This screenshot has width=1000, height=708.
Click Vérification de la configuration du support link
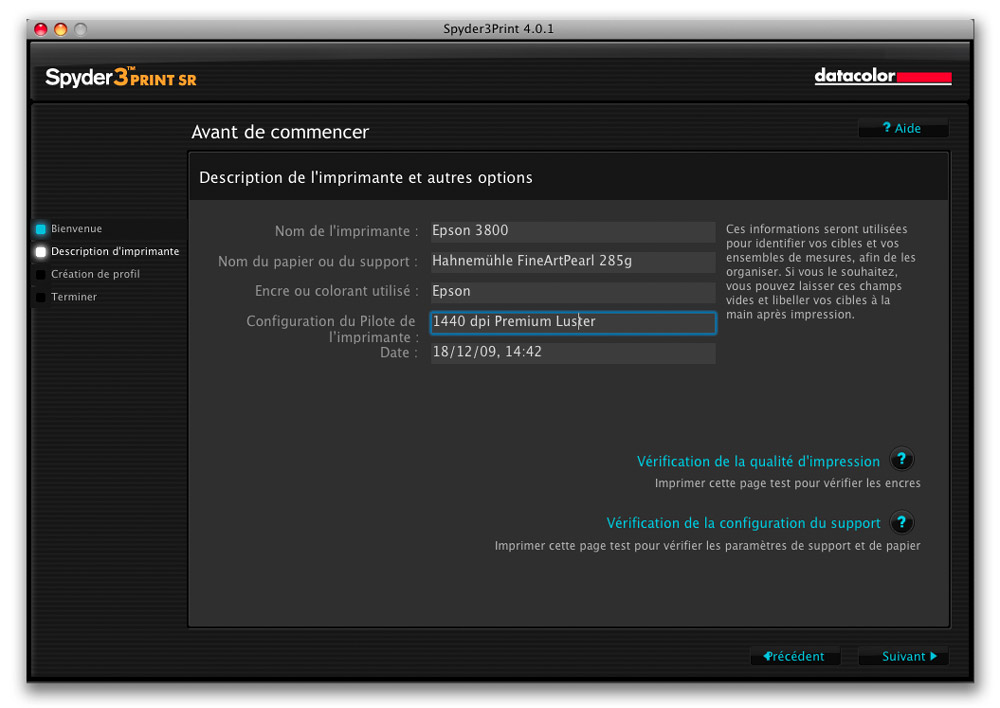743,523
